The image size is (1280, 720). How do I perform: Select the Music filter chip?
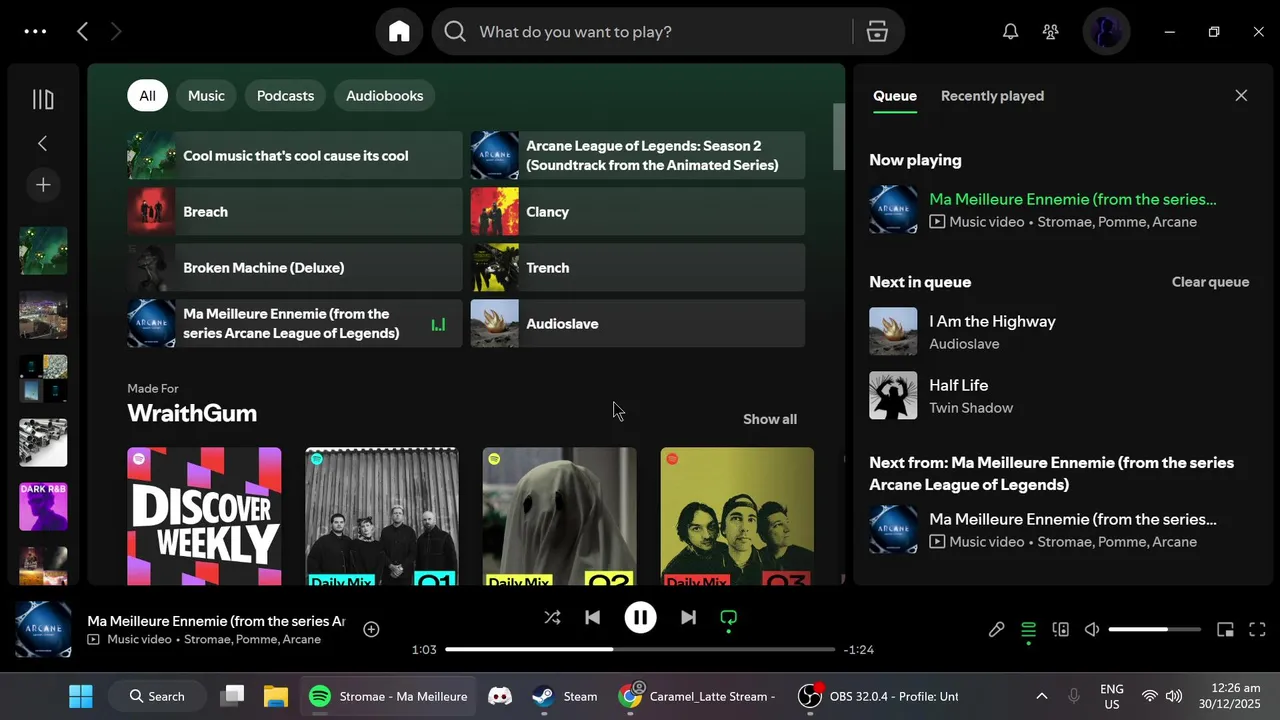[x=206, y=96]
